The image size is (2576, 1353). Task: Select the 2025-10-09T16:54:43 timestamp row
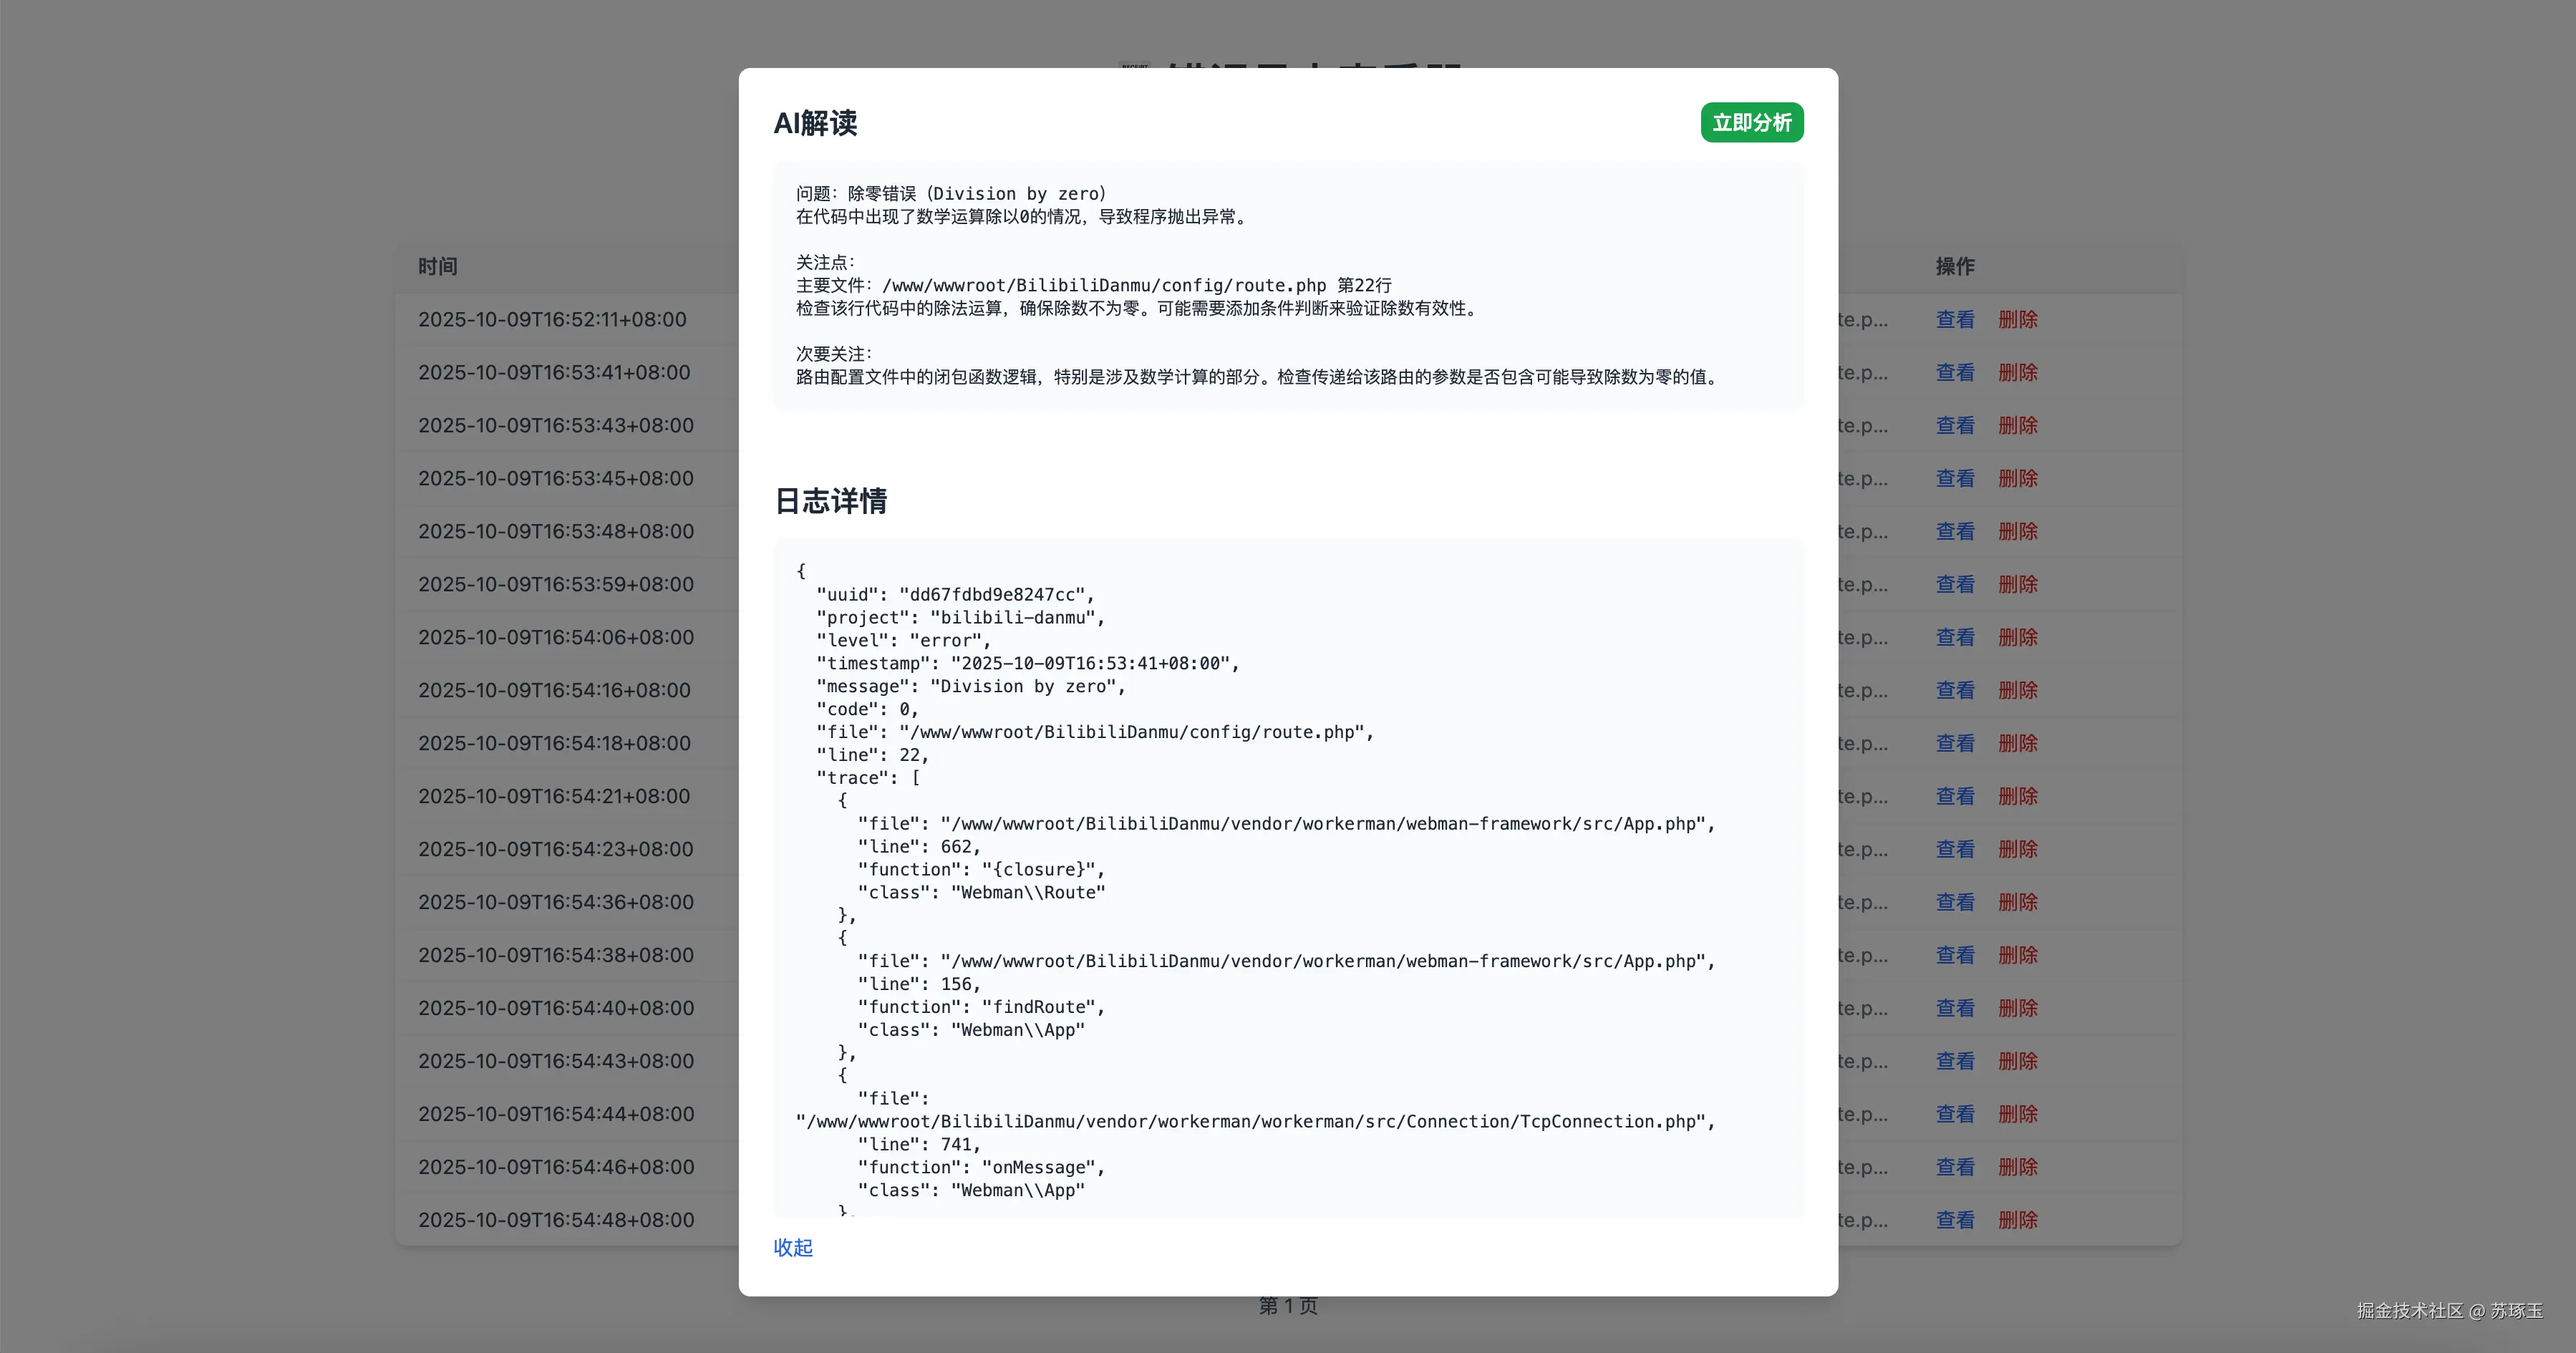[x=555, y=1061]
